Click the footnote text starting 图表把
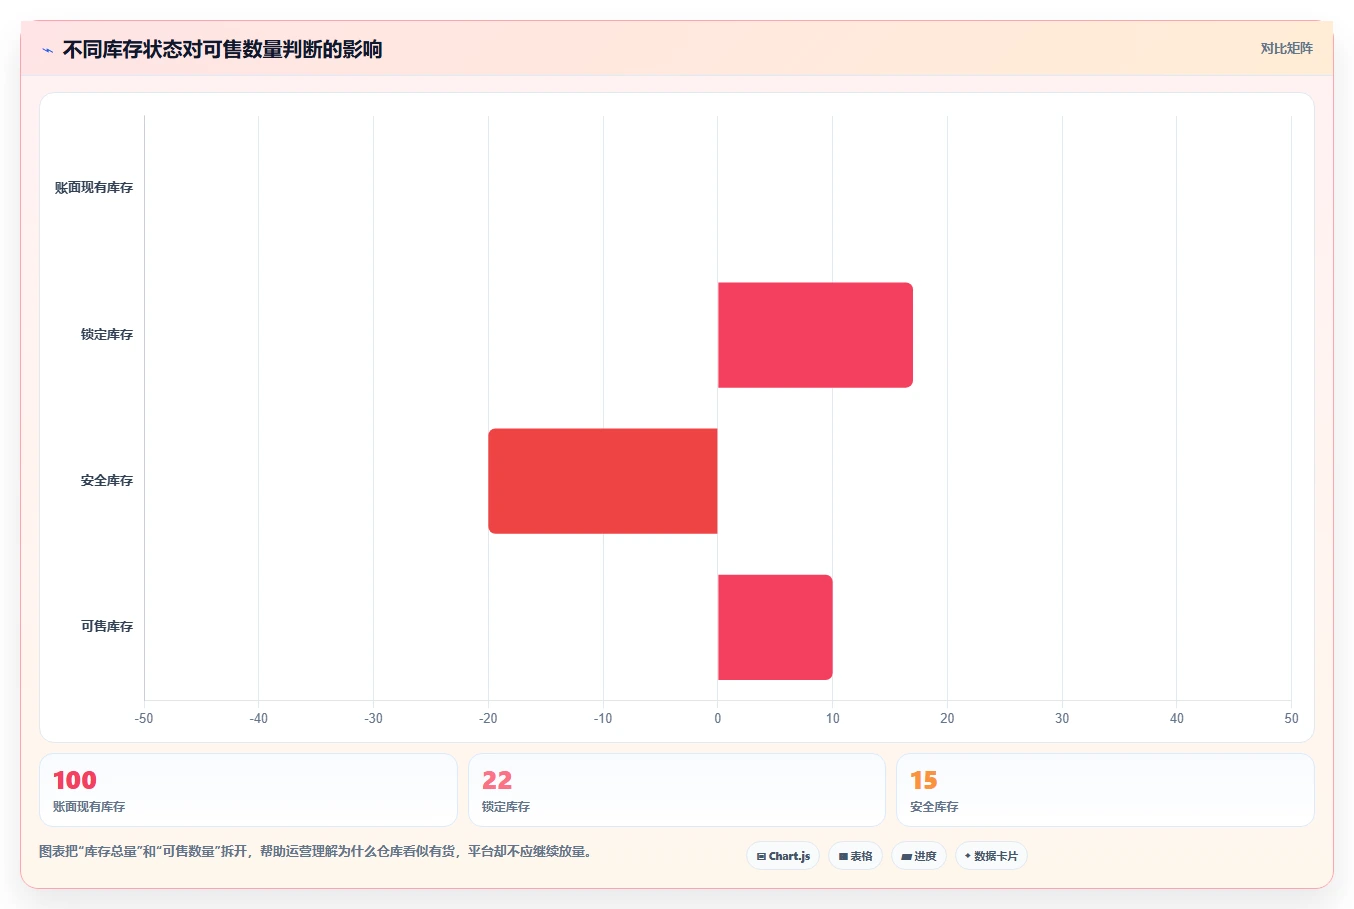The height and width of the screenshot is (909, 1354). pos(318,852)
